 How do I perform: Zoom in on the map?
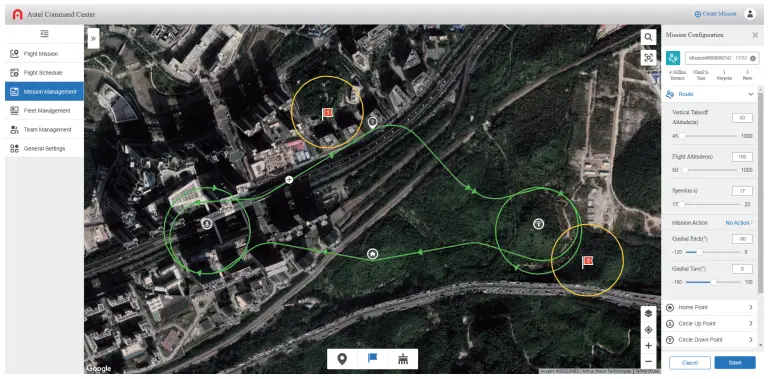point(648,346)
